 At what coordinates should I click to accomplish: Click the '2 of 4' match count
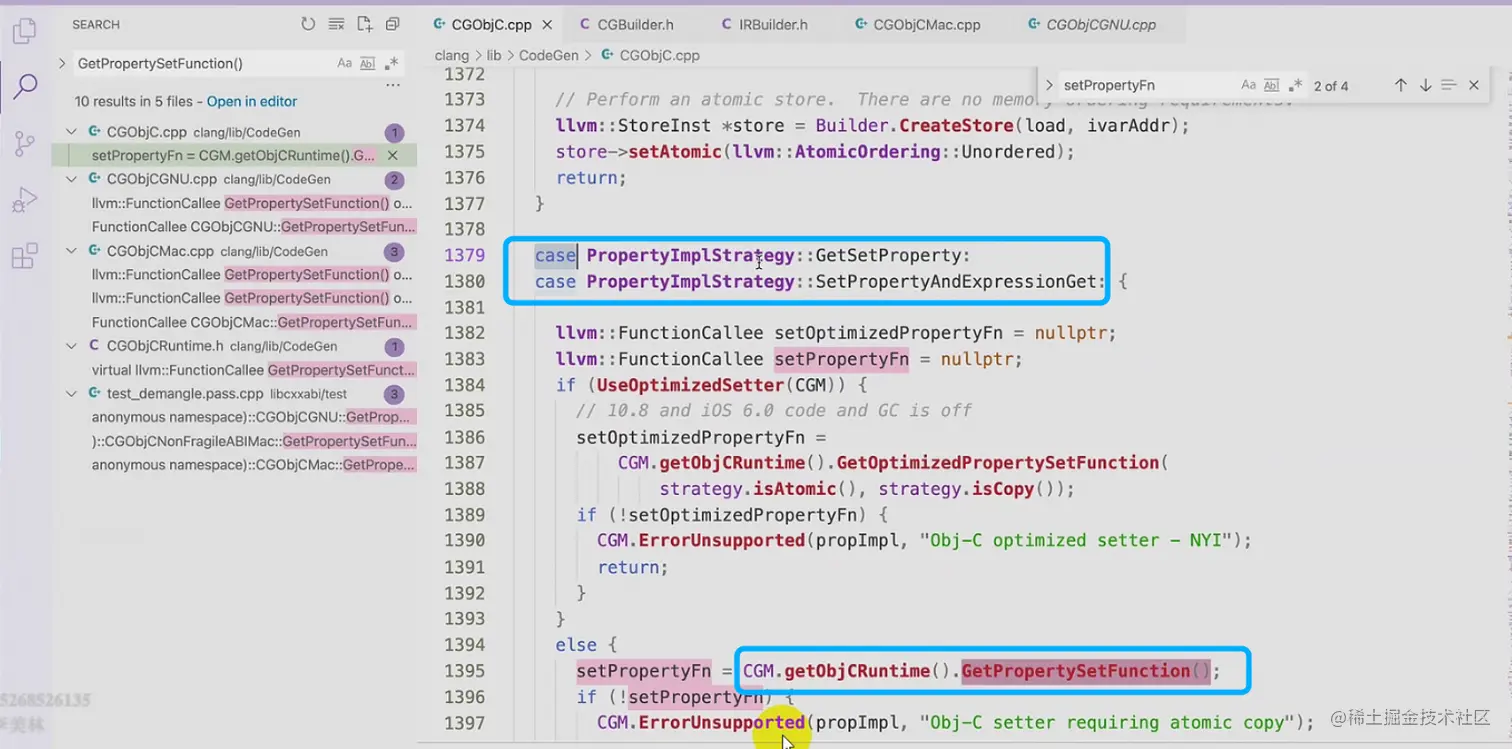(x=1331, y=86)
